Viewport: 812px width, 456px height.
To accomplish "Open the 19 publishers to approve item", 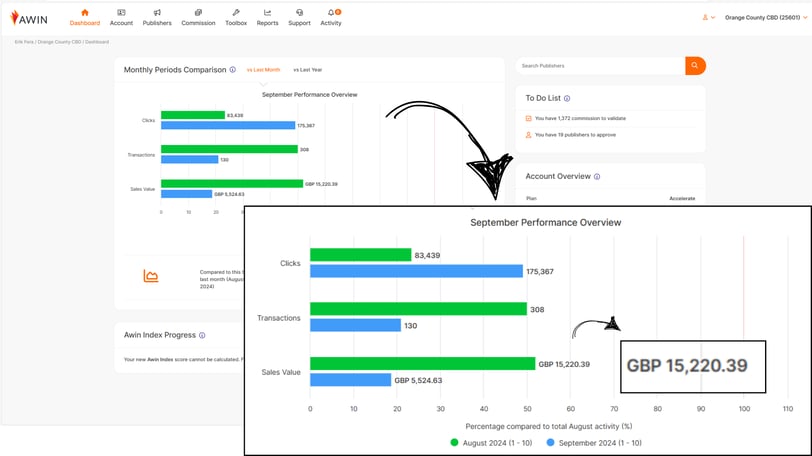I will coord(575,135).
